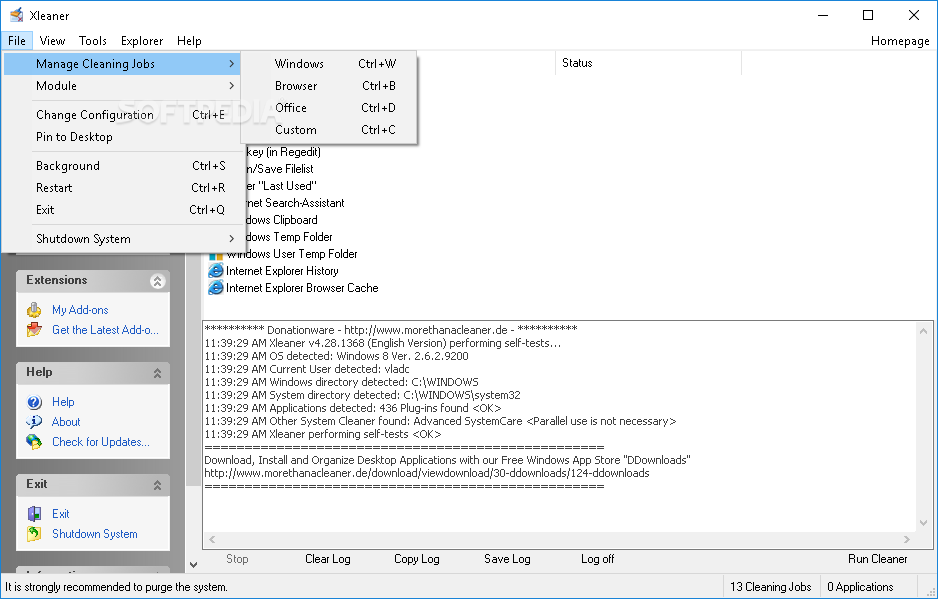Open Get the Latest Add-ons link
938x599 pixels.
(x=105, y=330)
